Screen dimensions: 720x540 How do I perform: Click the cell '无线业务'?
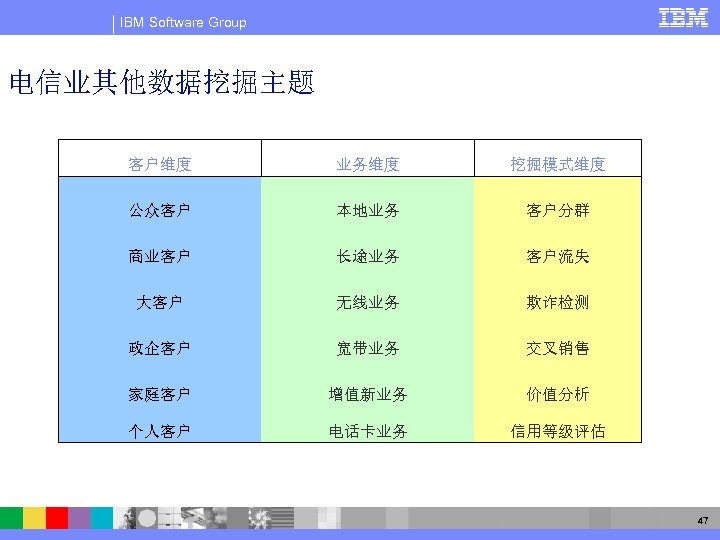coord(368,303)
